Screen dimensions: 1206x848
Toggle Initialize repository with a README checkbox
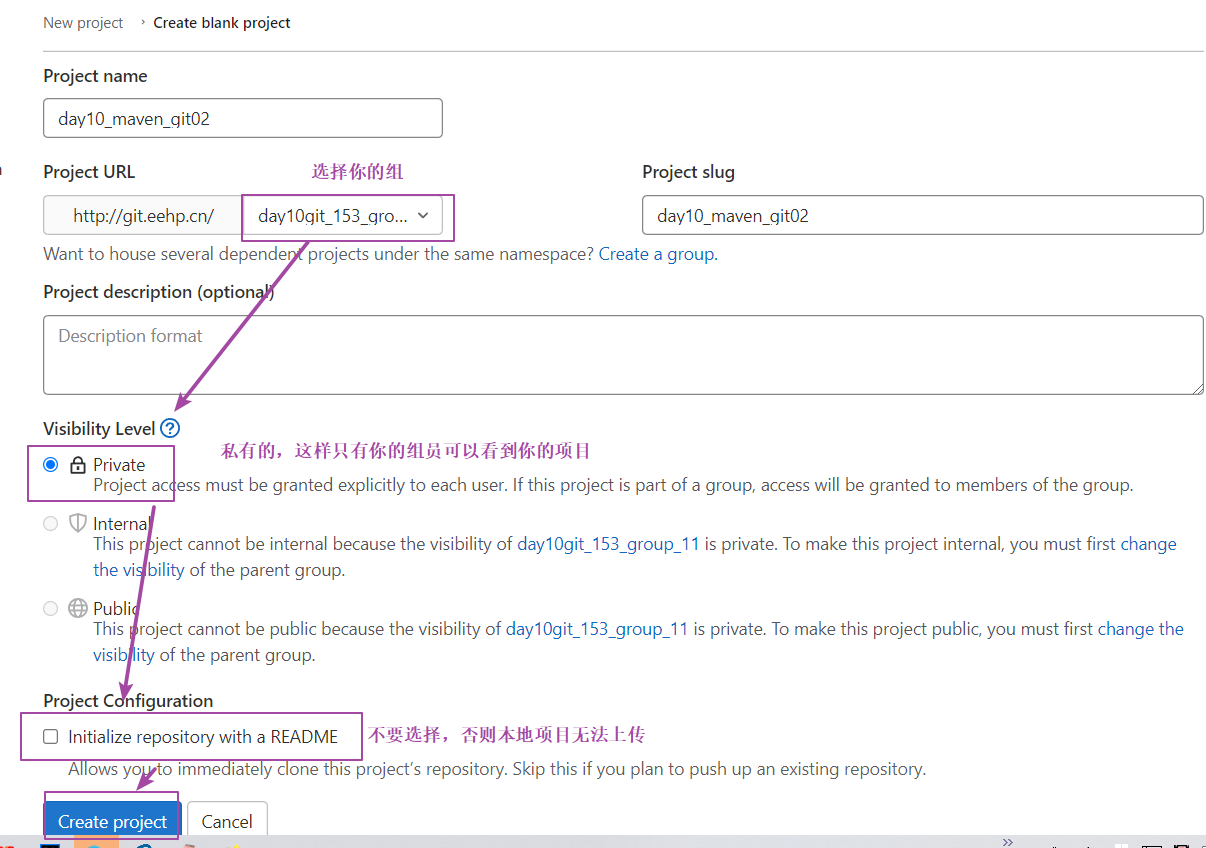pos(51,737)
